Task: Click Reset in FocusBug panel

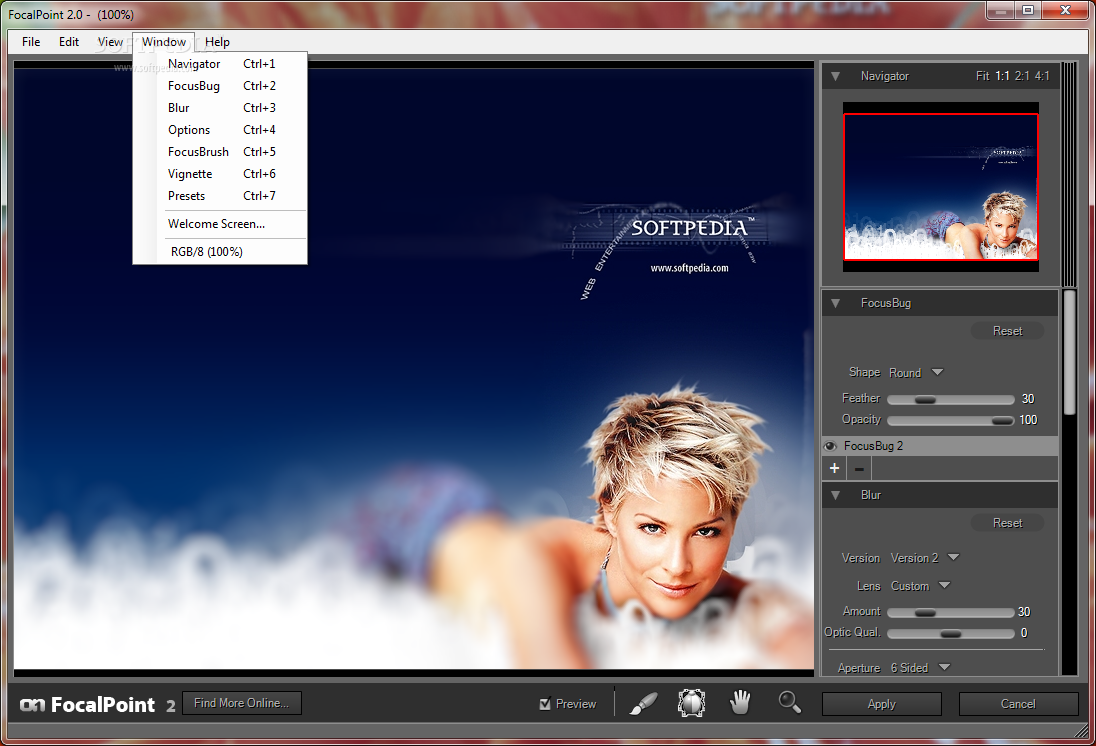Action: tap(1007, 331)
